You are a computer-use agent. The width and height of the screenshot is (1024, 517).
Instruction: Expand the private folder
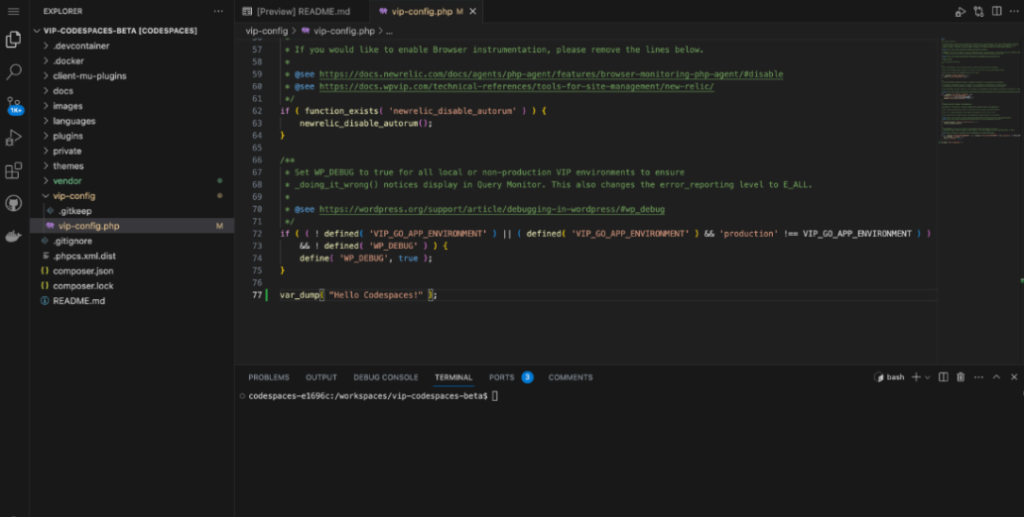point(67,151)
